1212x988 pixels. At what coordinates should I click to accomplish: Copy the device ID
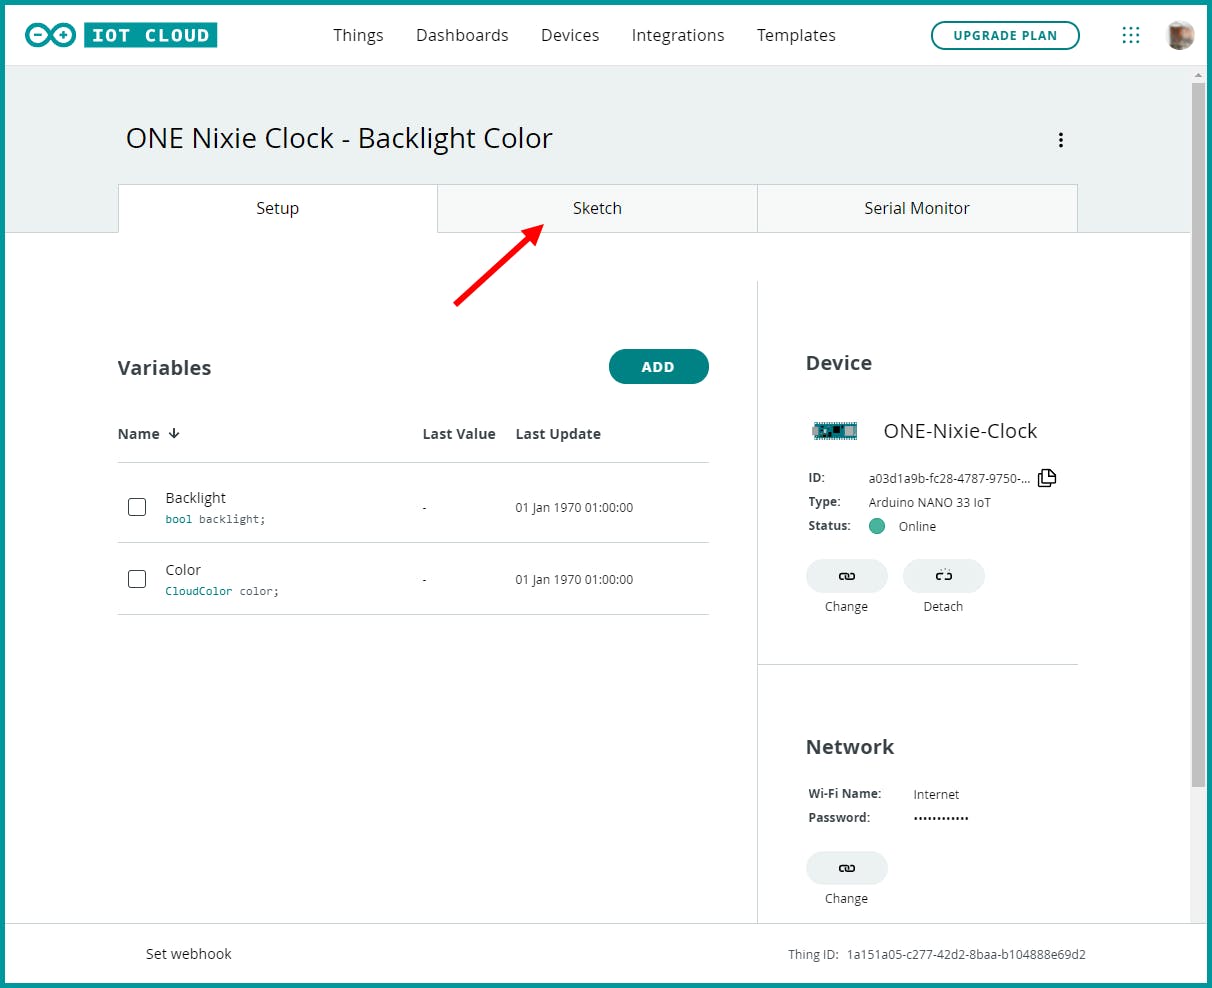point(1047,478)
